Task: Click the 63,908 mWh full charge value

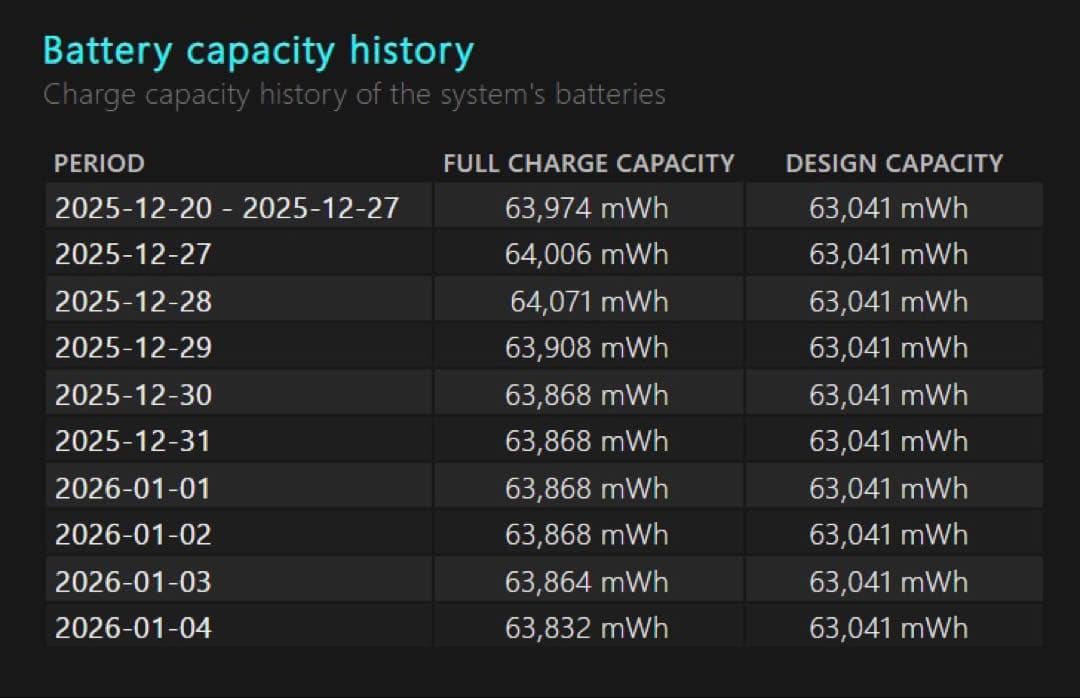Action: (x=587, y=348)
